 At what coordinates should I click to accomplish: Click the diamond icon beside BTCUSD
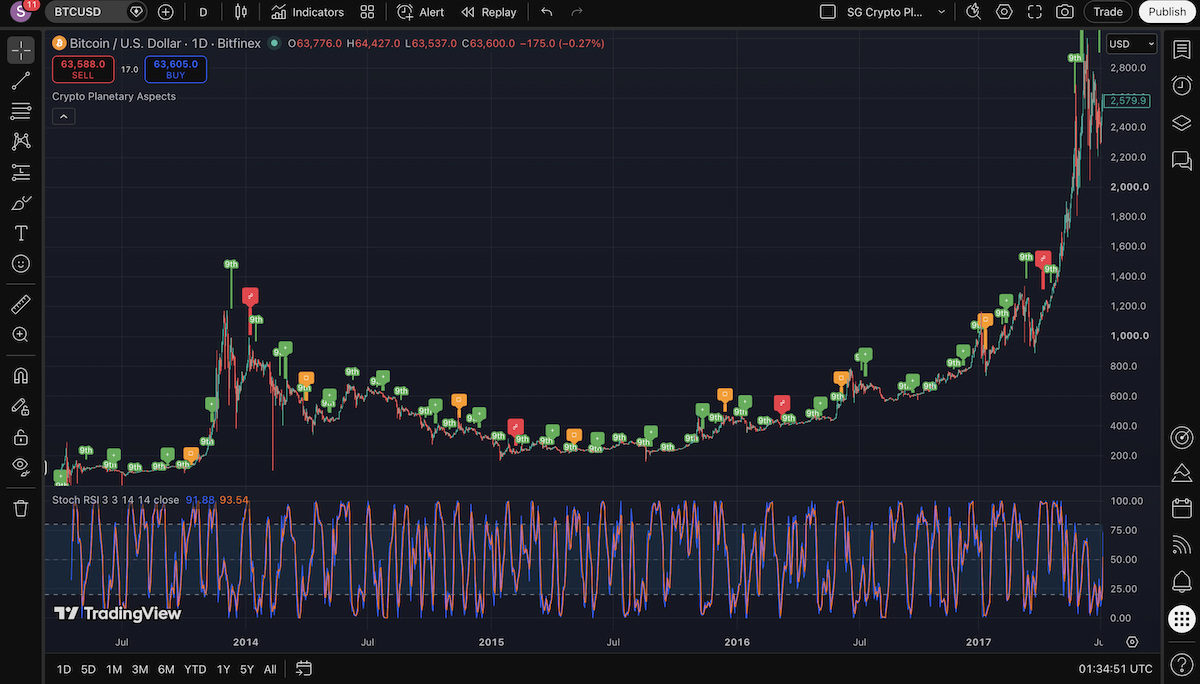[x=138, y=12]
